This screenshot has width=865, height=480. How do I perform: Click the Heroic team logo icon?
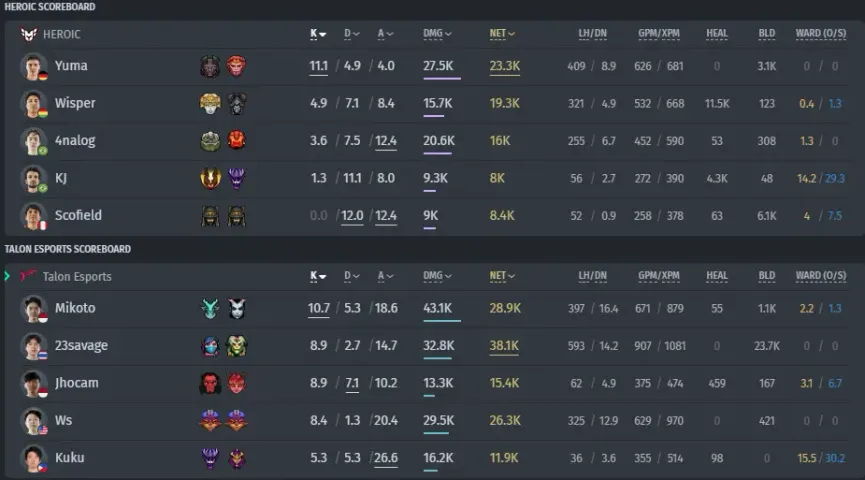(29, 34)
